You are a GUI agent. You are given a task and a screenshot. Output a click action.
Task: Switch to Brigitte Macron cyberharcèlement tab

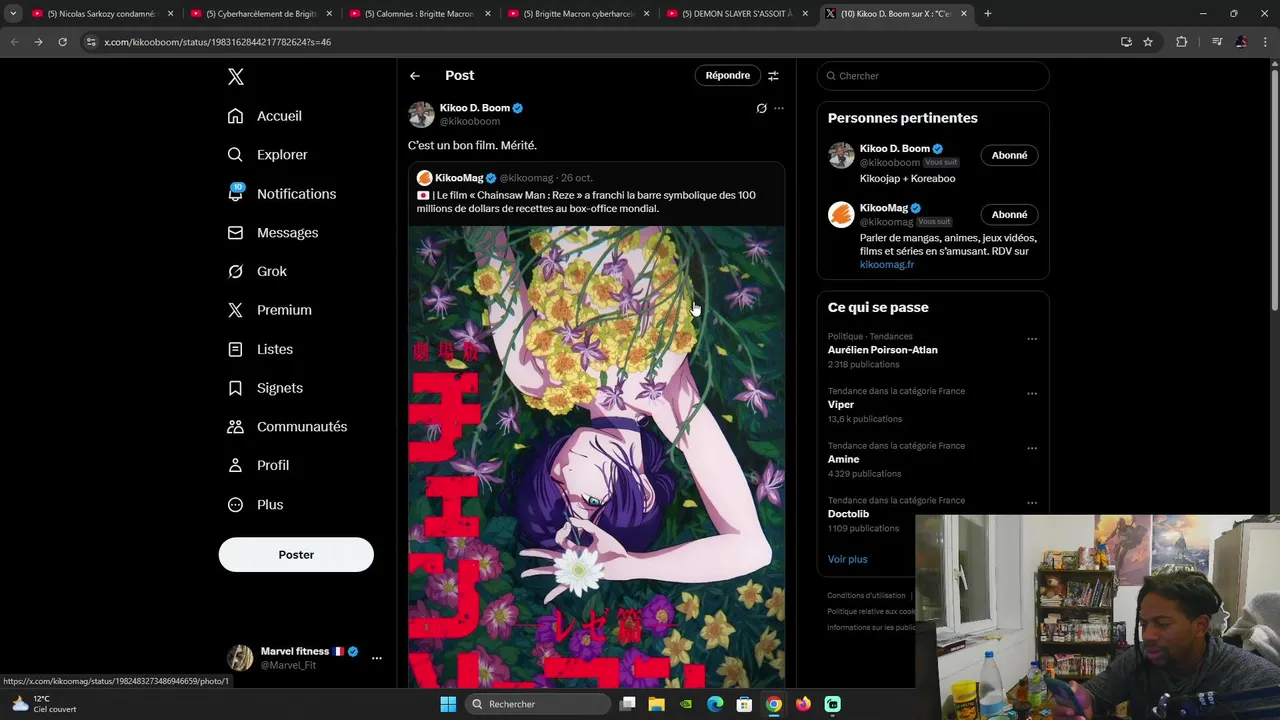click(579, 14)
